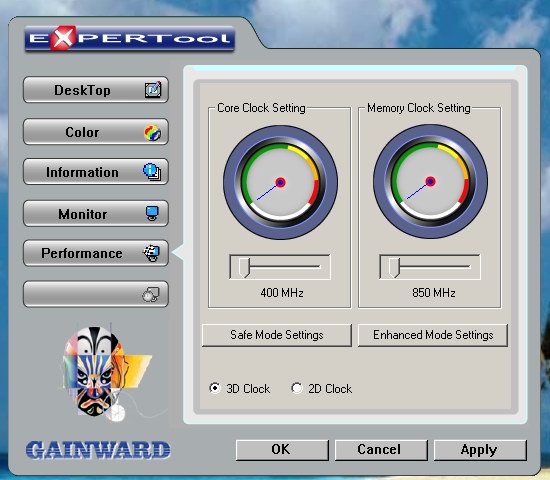550x480 pixels.
Task: Click the Memory Clock gauge dial
Action: (x=430, y=181)
